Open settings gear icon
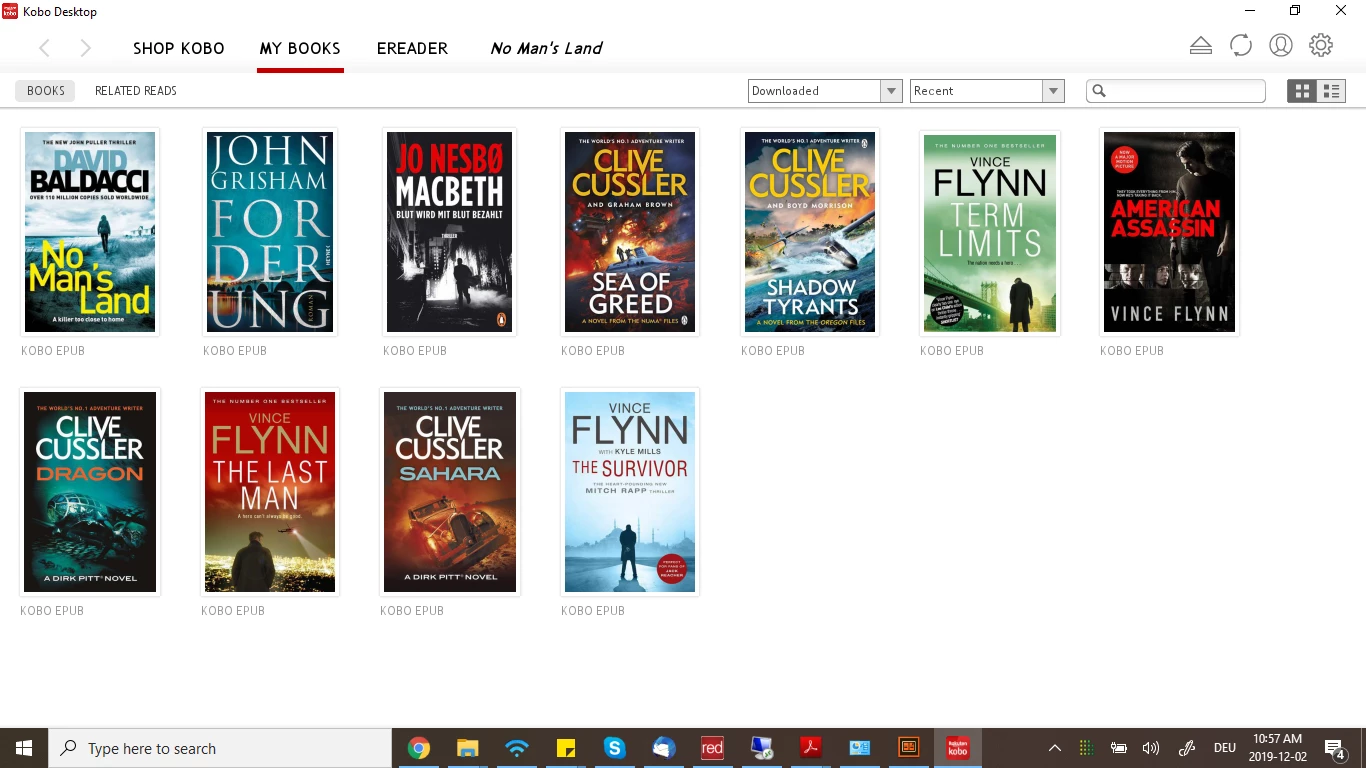Viewport: 1366px width, 768px height. coord(1321,46)
